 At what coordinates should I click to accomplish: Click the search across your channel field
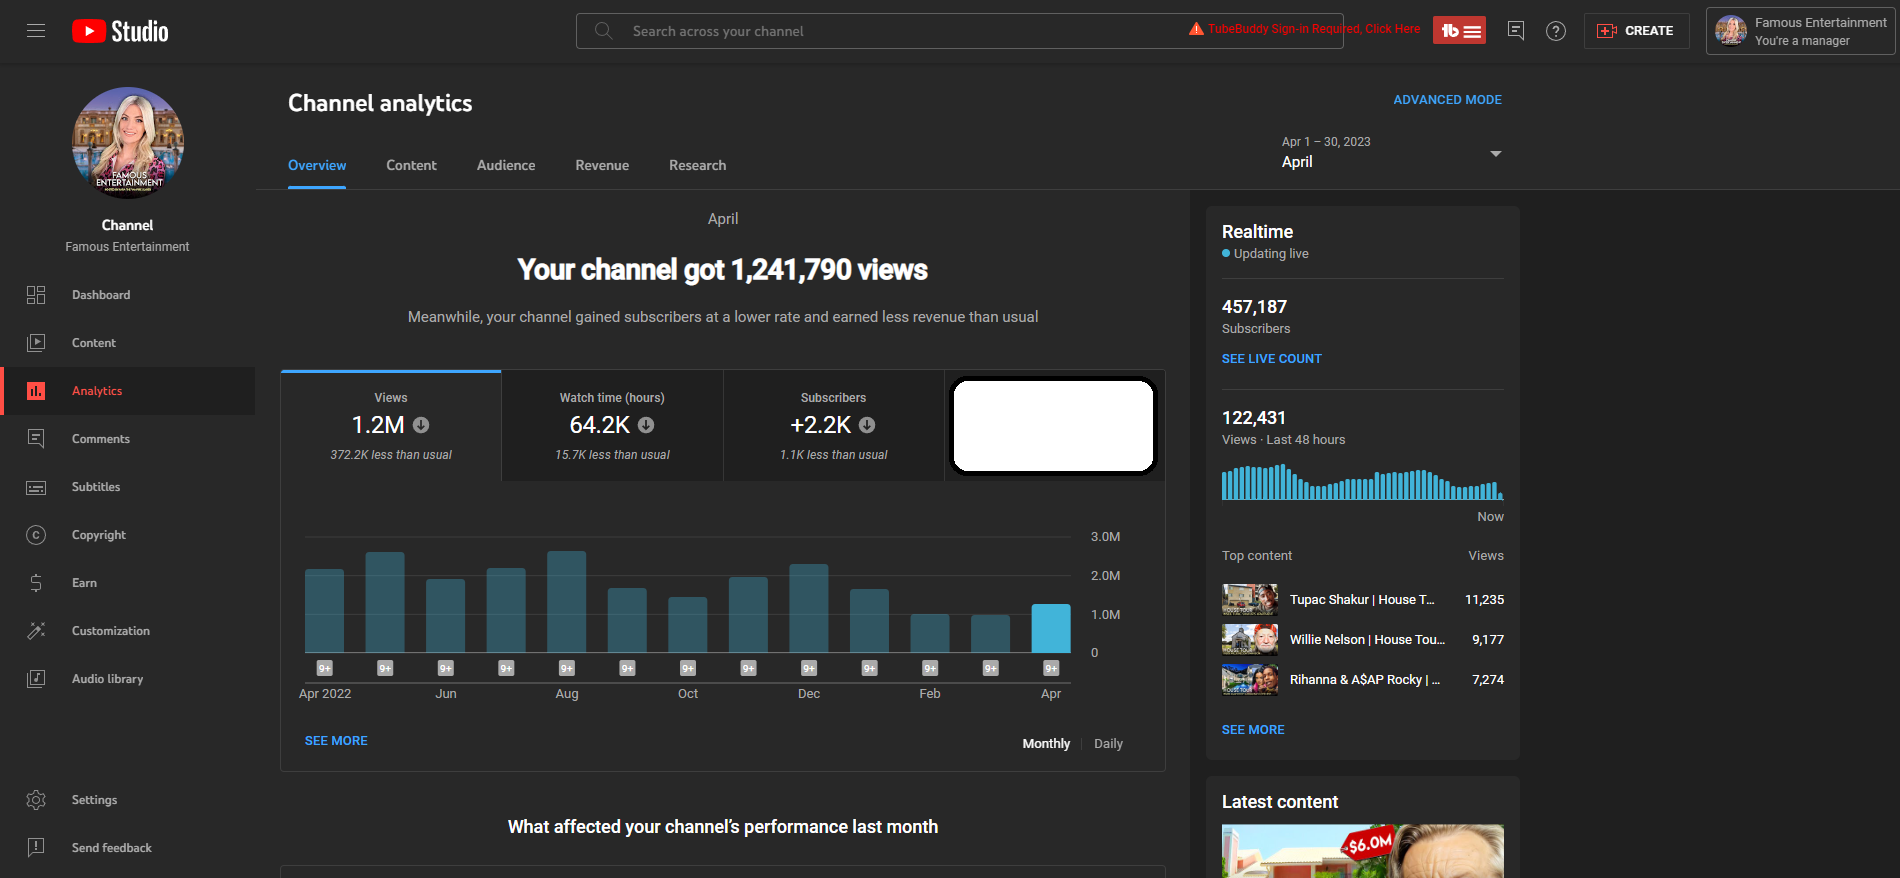[959, 31]
